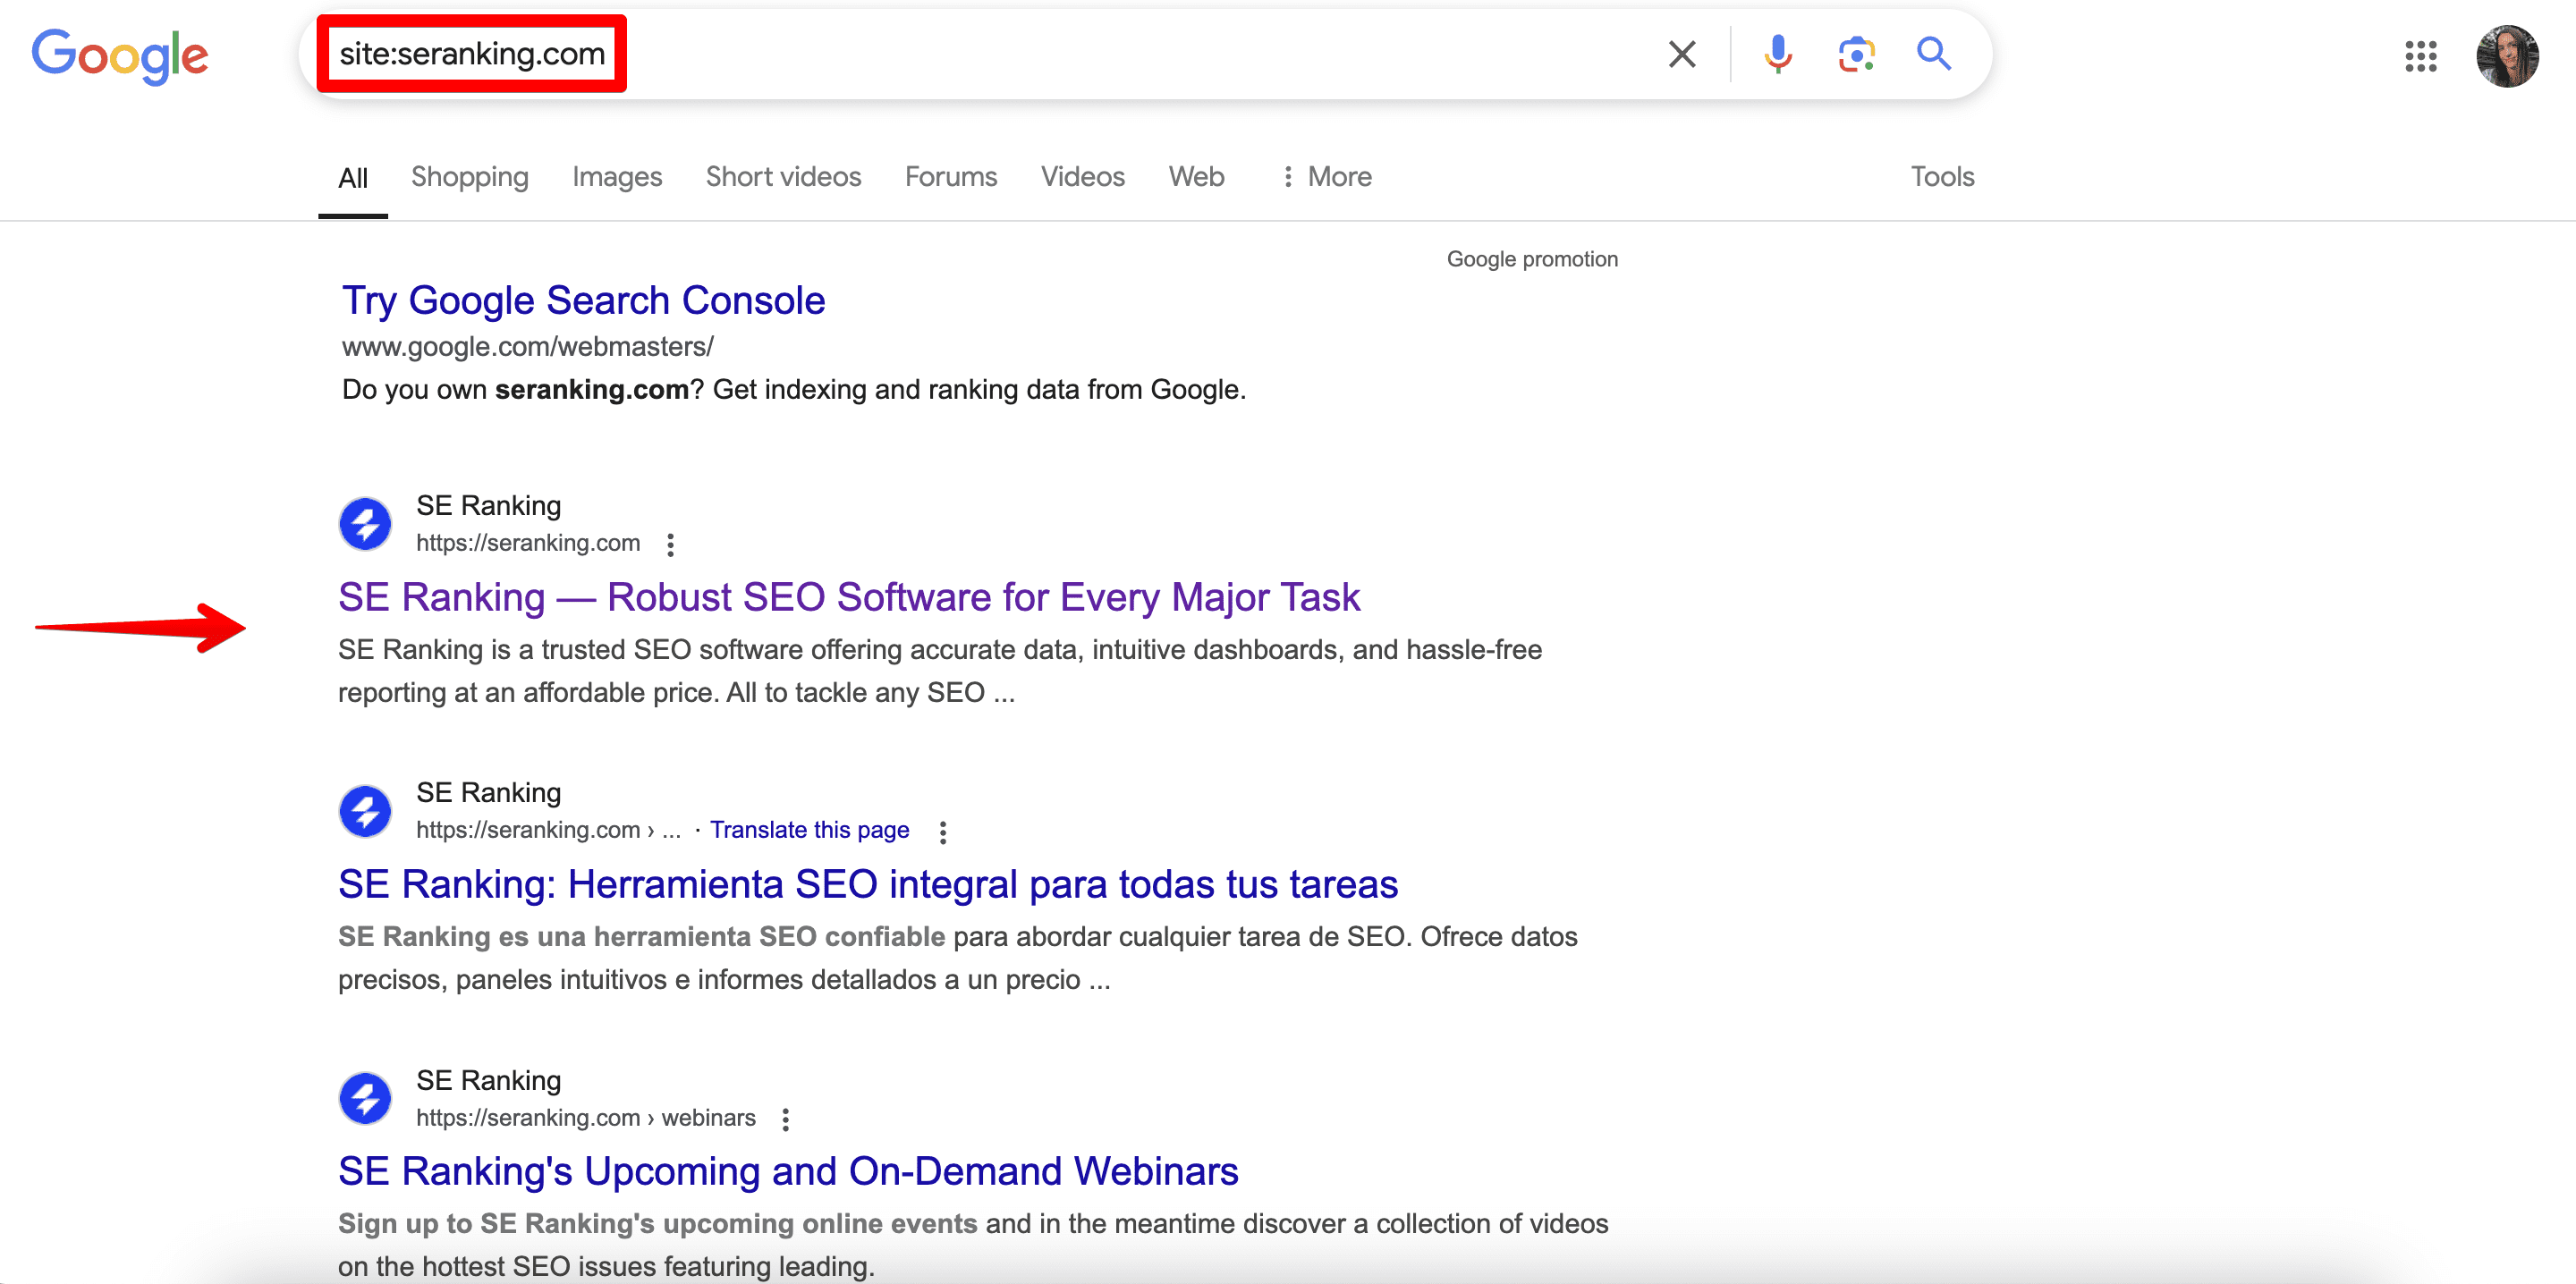Open Google Lens image search icon
The width and height of the screenshot is (2576, 1284).
coord(1855,54)
